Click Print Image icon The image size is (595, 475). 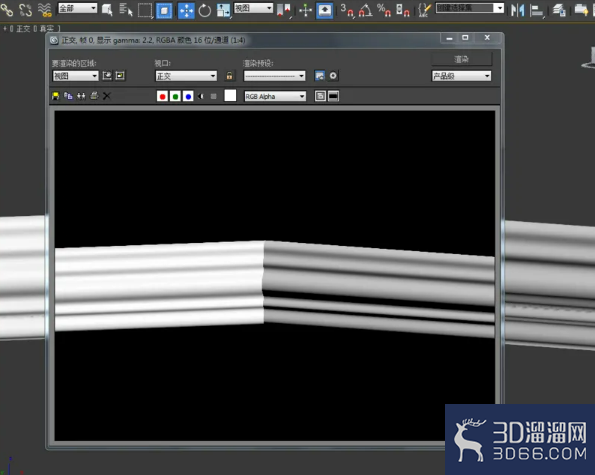tap(94, 96)
